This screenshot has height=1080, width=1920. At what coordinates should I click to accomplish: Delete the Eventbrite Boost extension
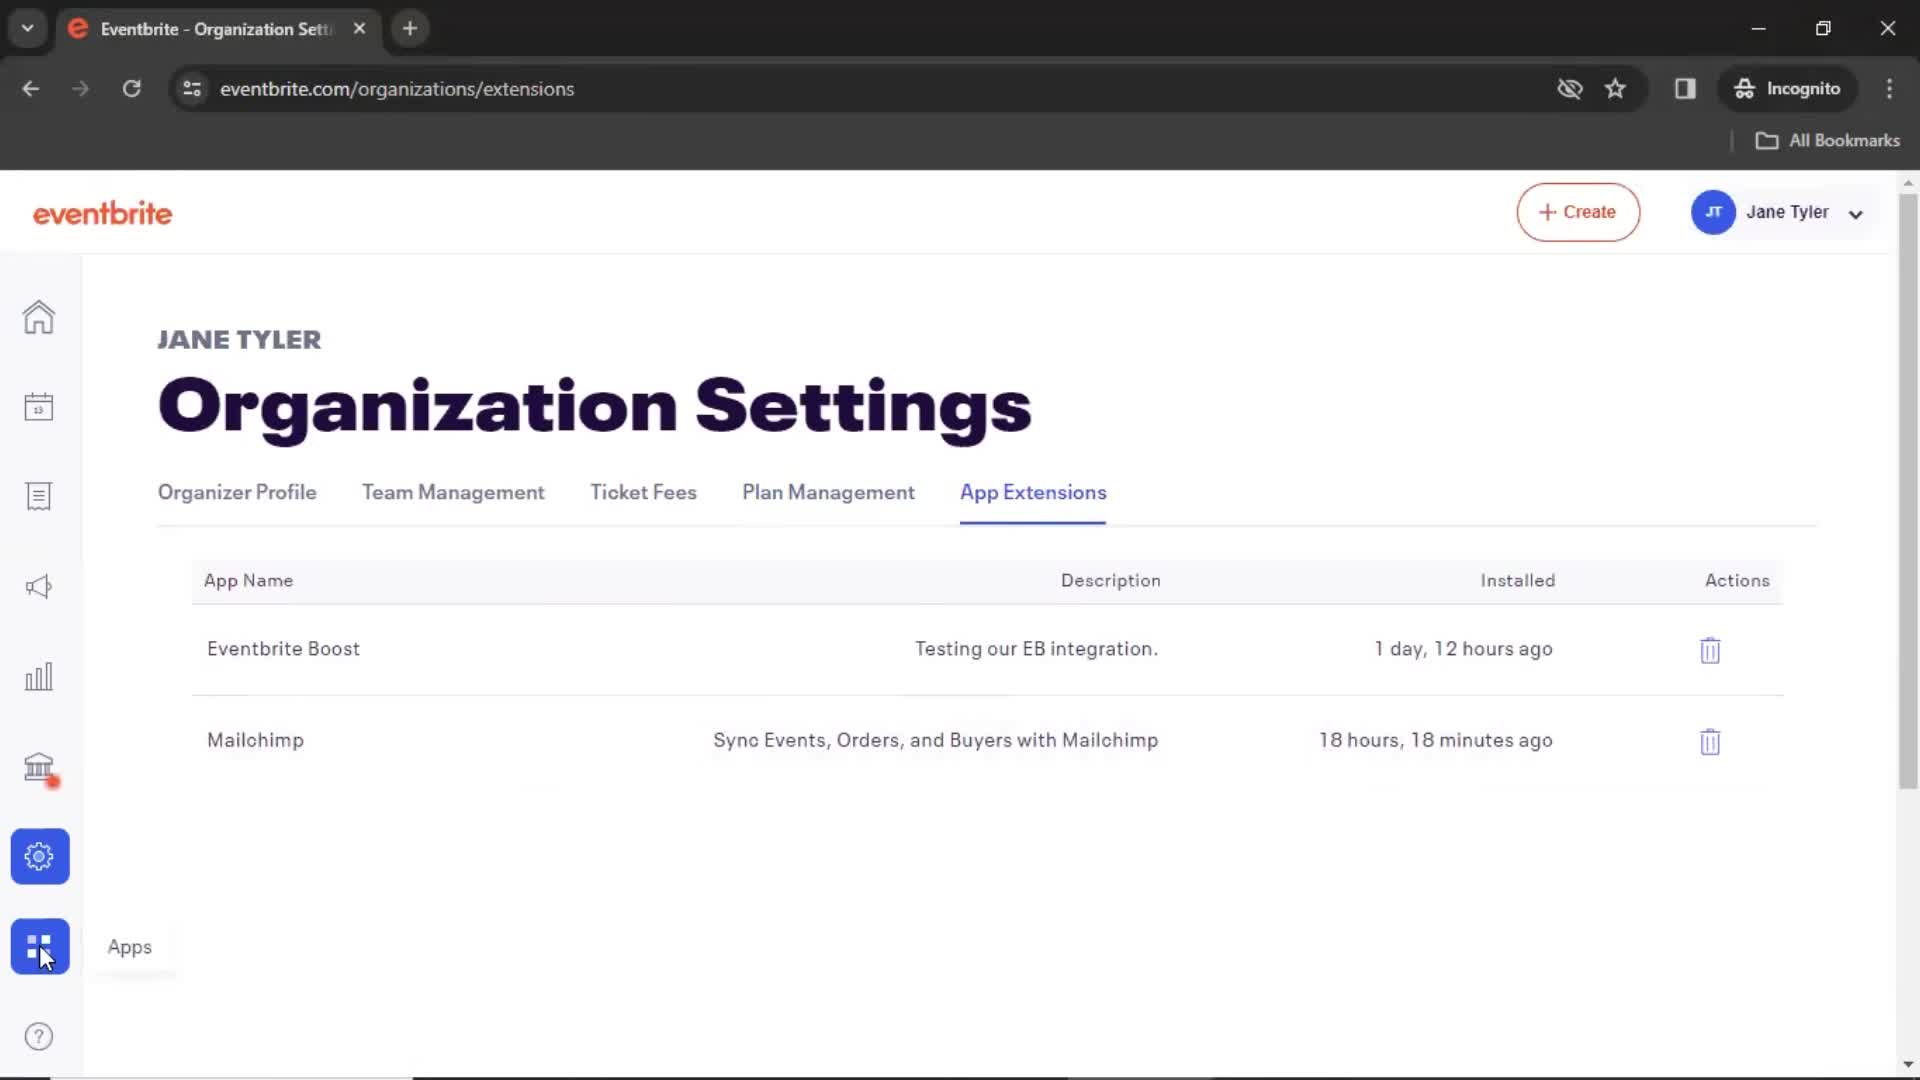(x=1710, y=650)
